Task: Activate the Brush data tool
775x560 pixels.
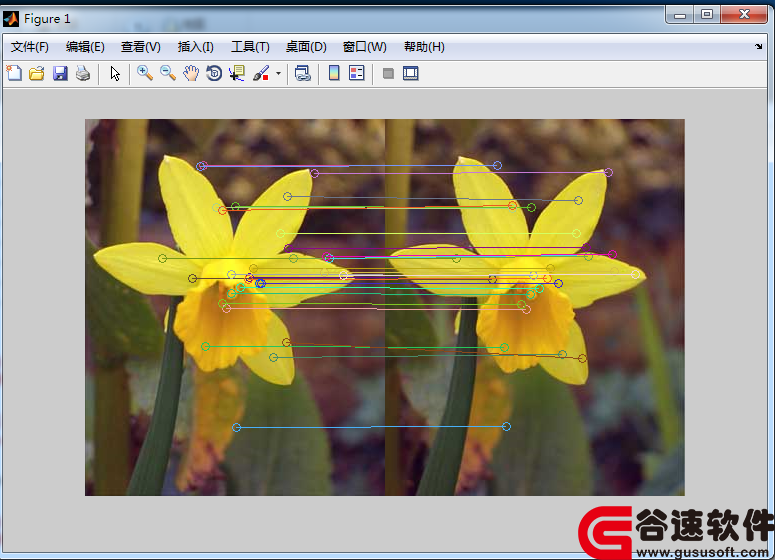Action: (x=260, y=73)
